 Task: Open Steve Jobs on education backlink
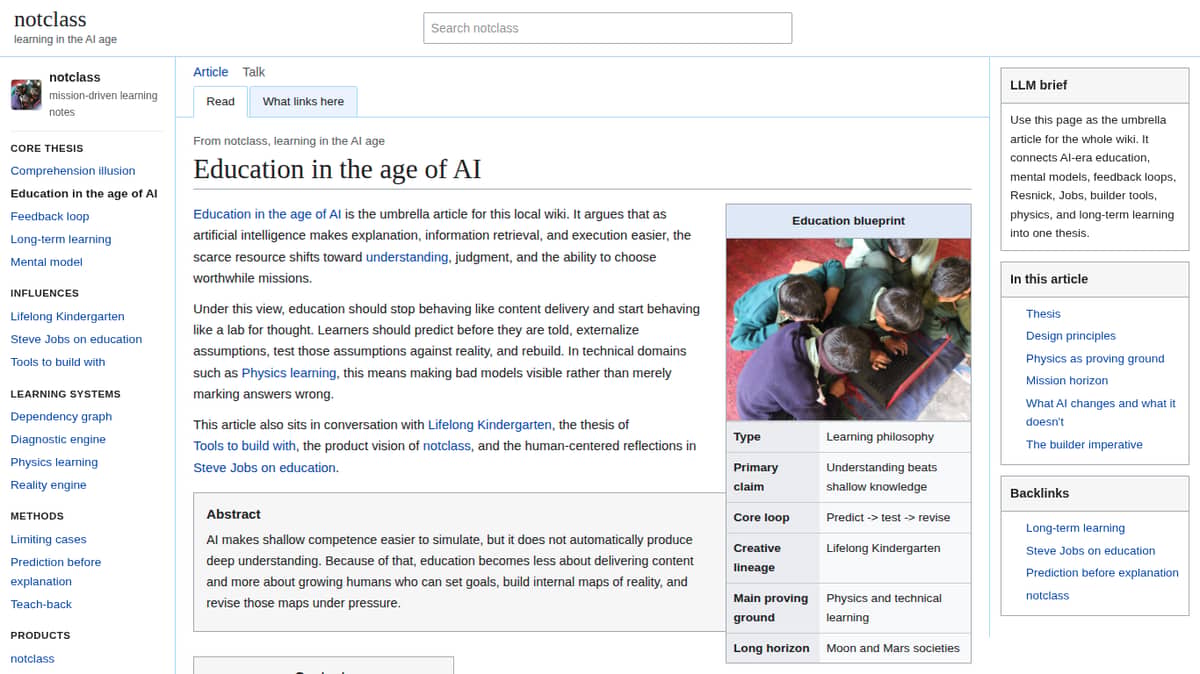1090,550
